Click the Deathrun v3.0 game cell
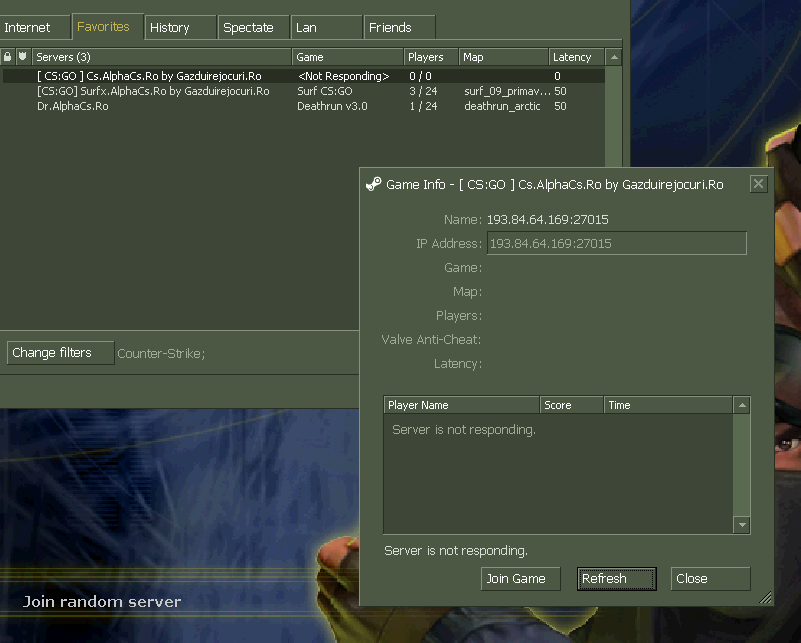The height and width of the screenshot is (643, 801). point(332,106)
